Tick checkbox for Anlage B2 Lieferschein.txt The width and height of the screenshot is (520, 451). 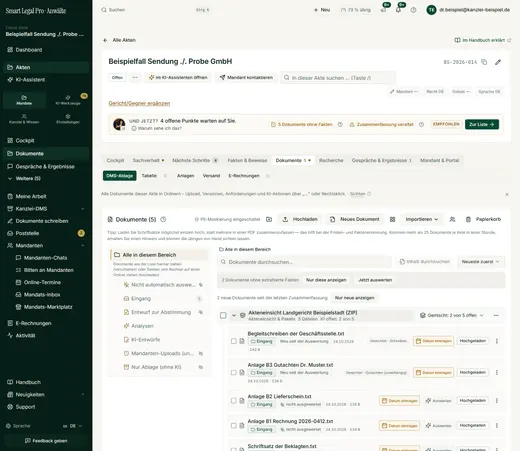pos(234,401)
